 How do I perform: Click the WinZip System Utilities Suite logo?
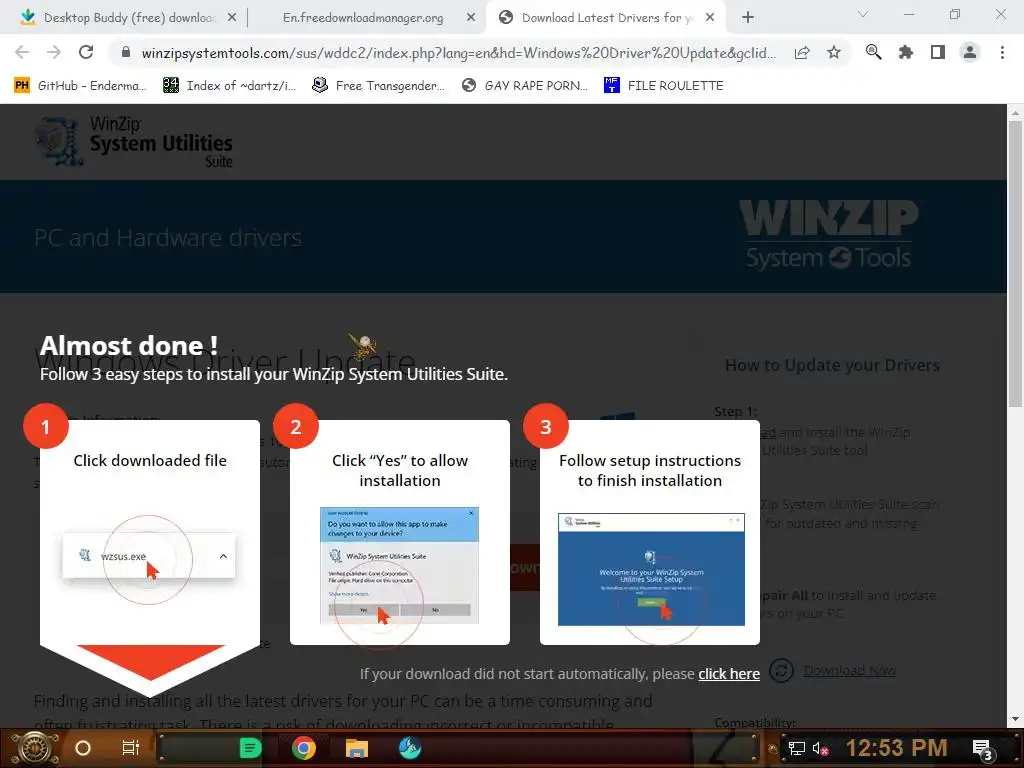[x=135, y=142]
